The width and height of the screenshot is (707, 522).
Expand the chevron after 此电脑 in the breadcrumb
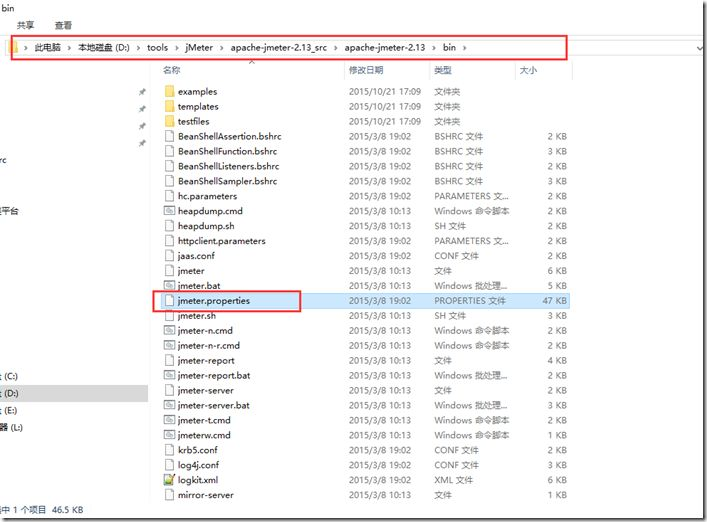click(x=69, y=47)
